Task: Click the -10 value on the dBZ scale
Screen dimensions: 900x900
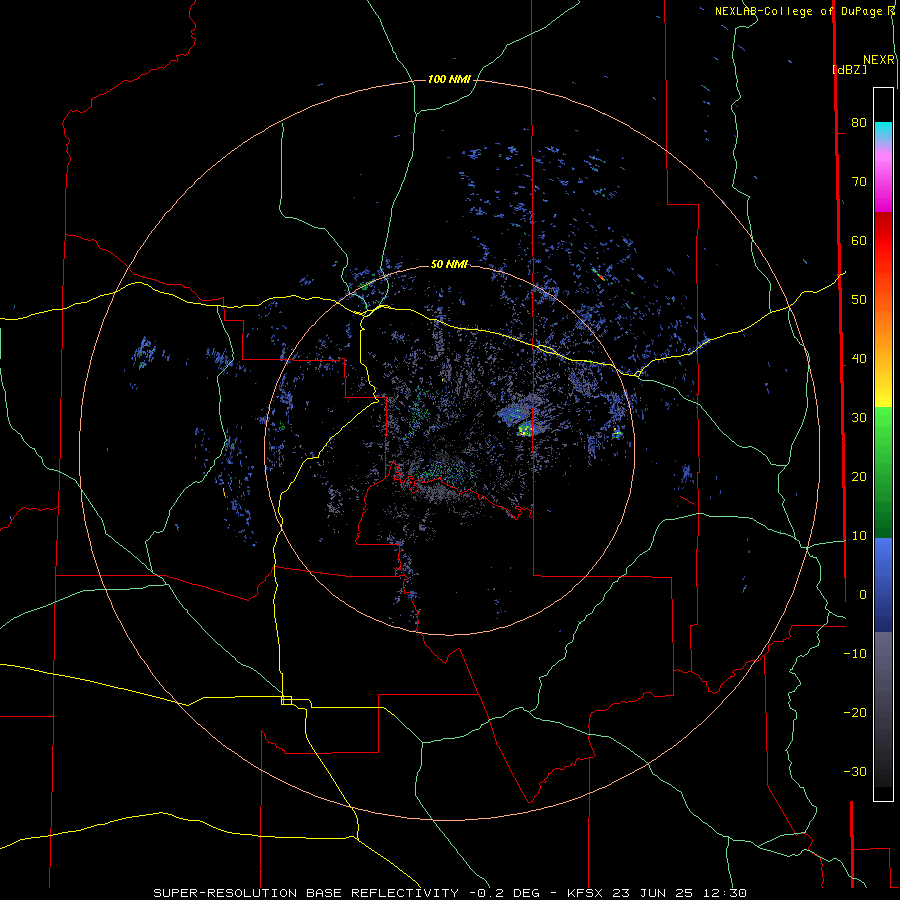Action: tap(855, 654)
